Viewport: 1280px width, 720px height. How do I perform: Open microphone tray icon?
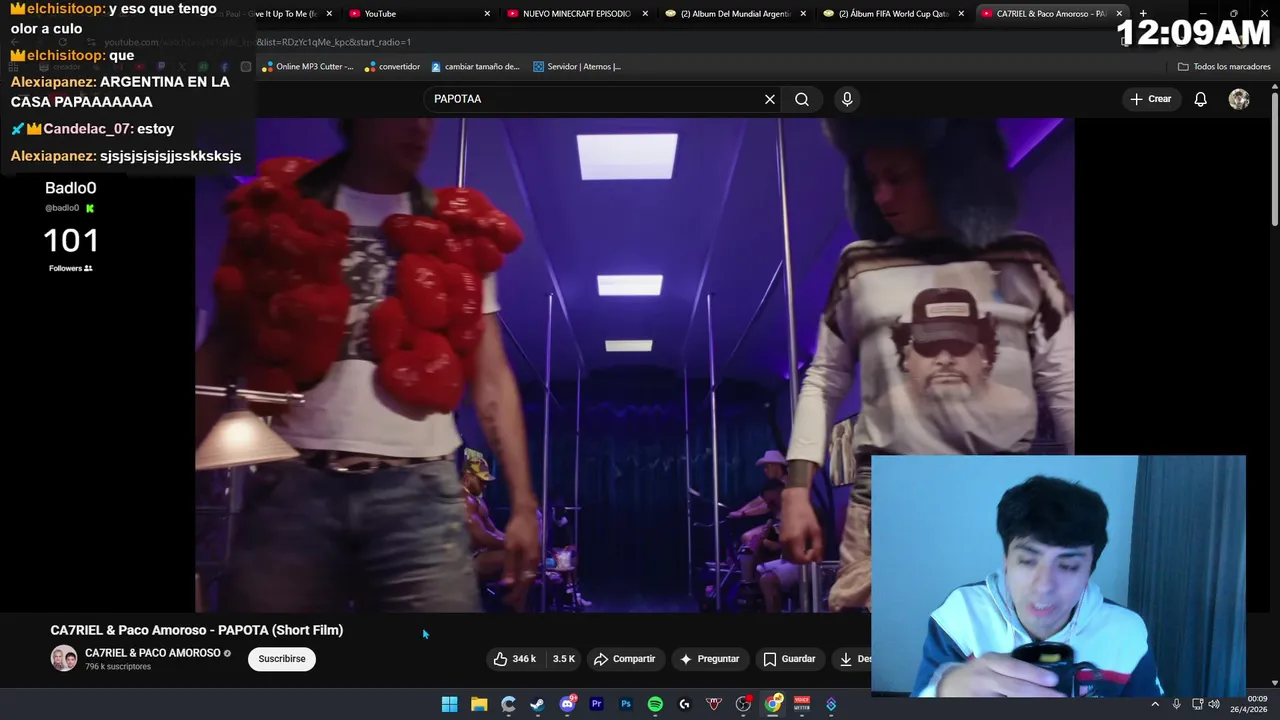click(x=1177, y=704)
